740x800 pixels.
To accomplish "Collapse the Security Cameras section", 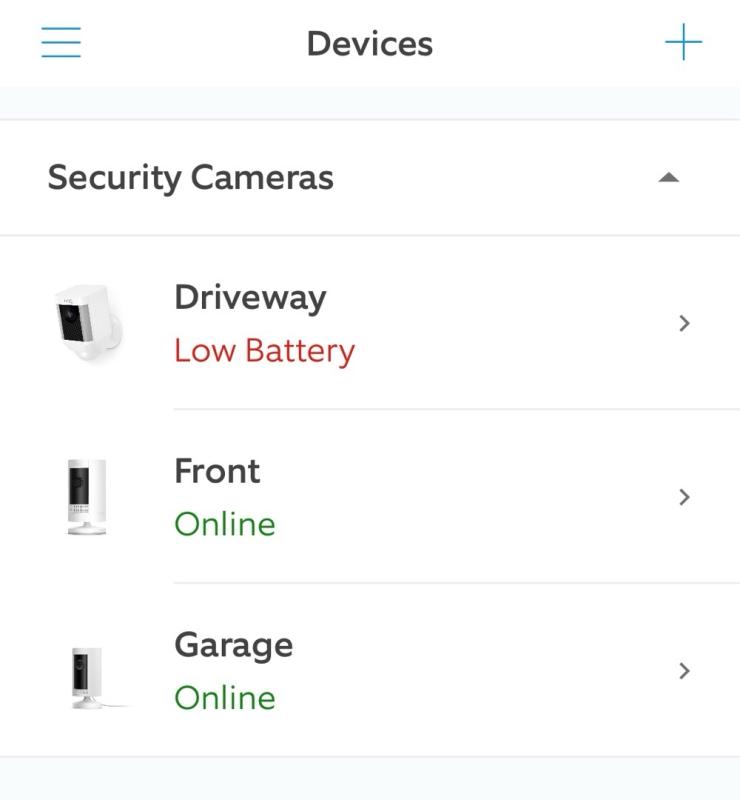I will [x=669, y=178].
